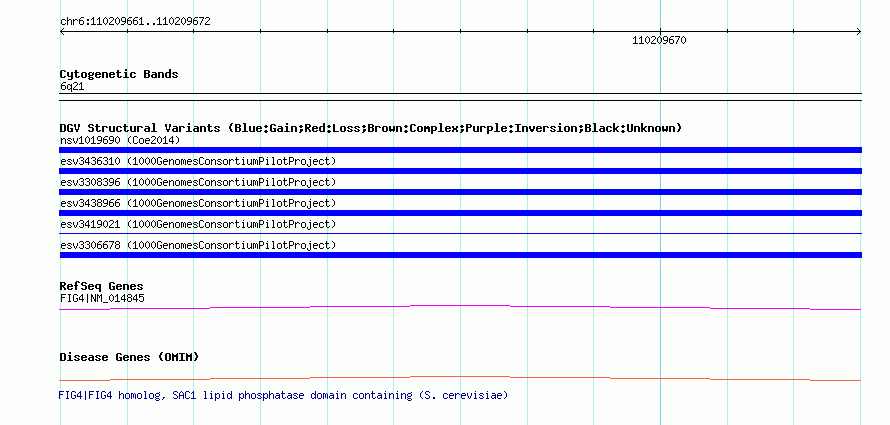Click the orange OMIM disease gene line
This screenshot has width=890, height=425.
point(460,378)
